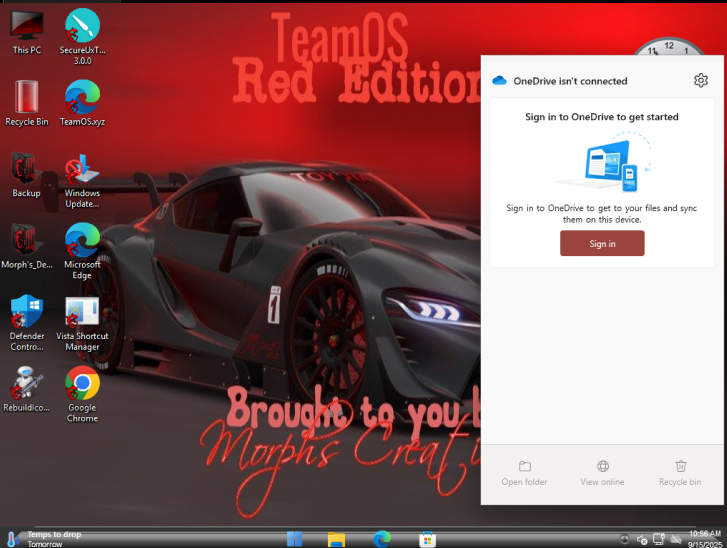The width and height of the screenshot is (727, 548).
Task: Click the OneDrive tray icon on taskbar
Action: point(676,540)
